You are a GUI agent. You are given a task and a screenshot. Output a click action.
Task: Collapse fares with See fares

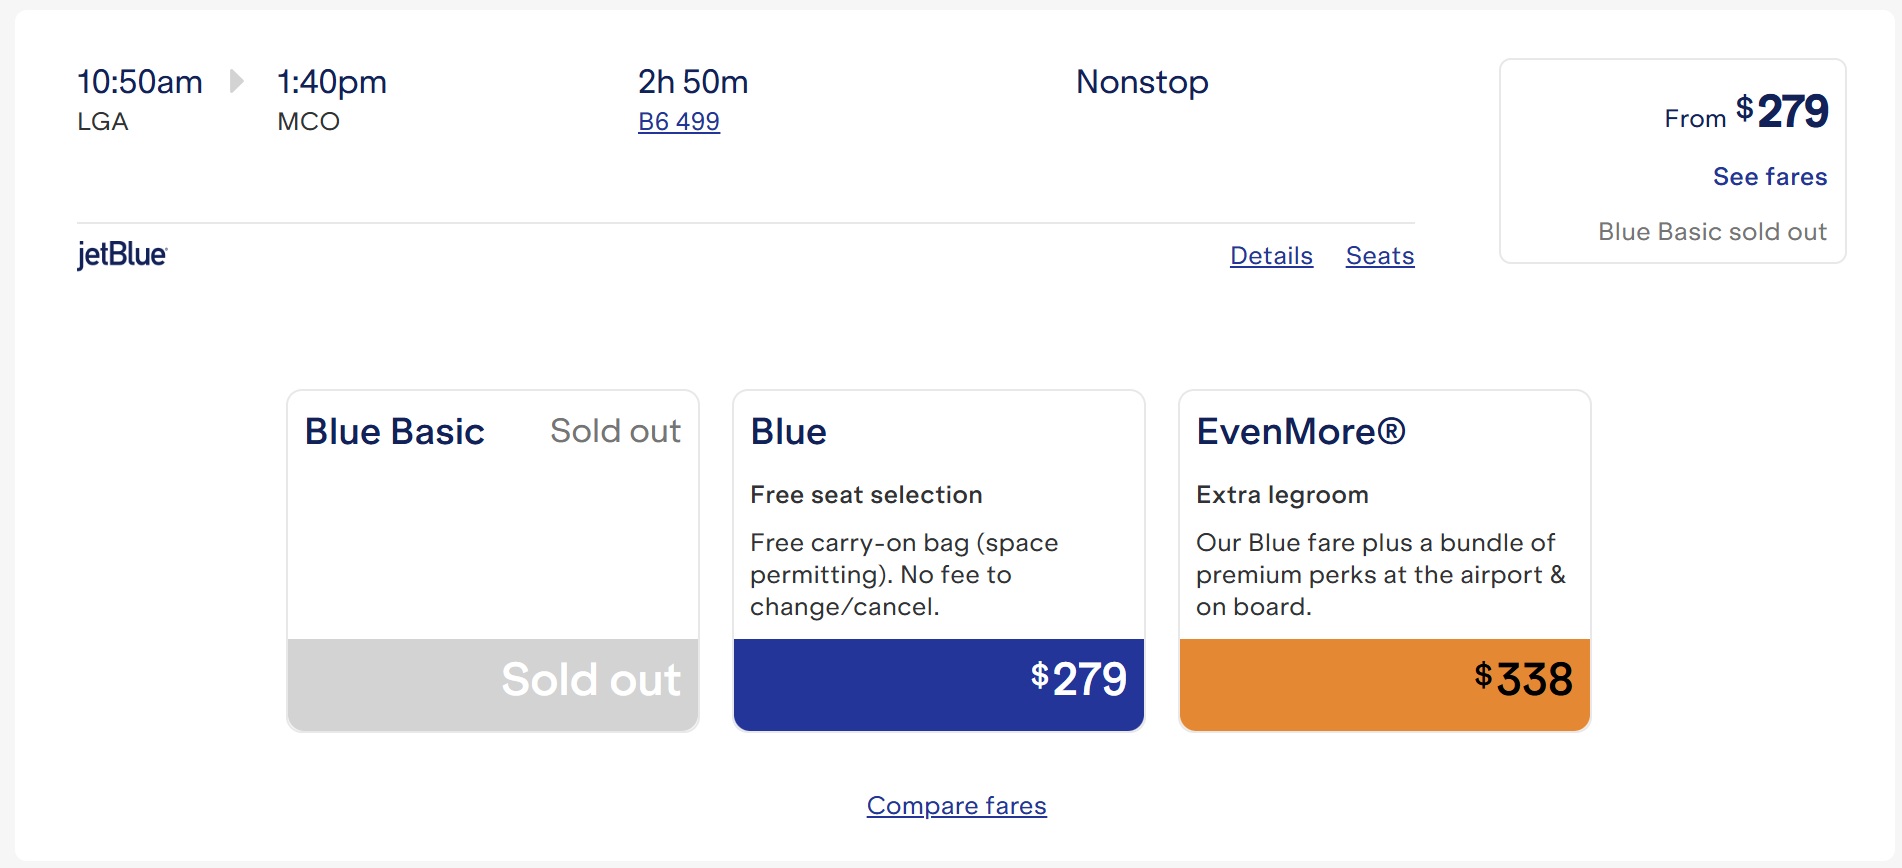(x=1770, y=177)
